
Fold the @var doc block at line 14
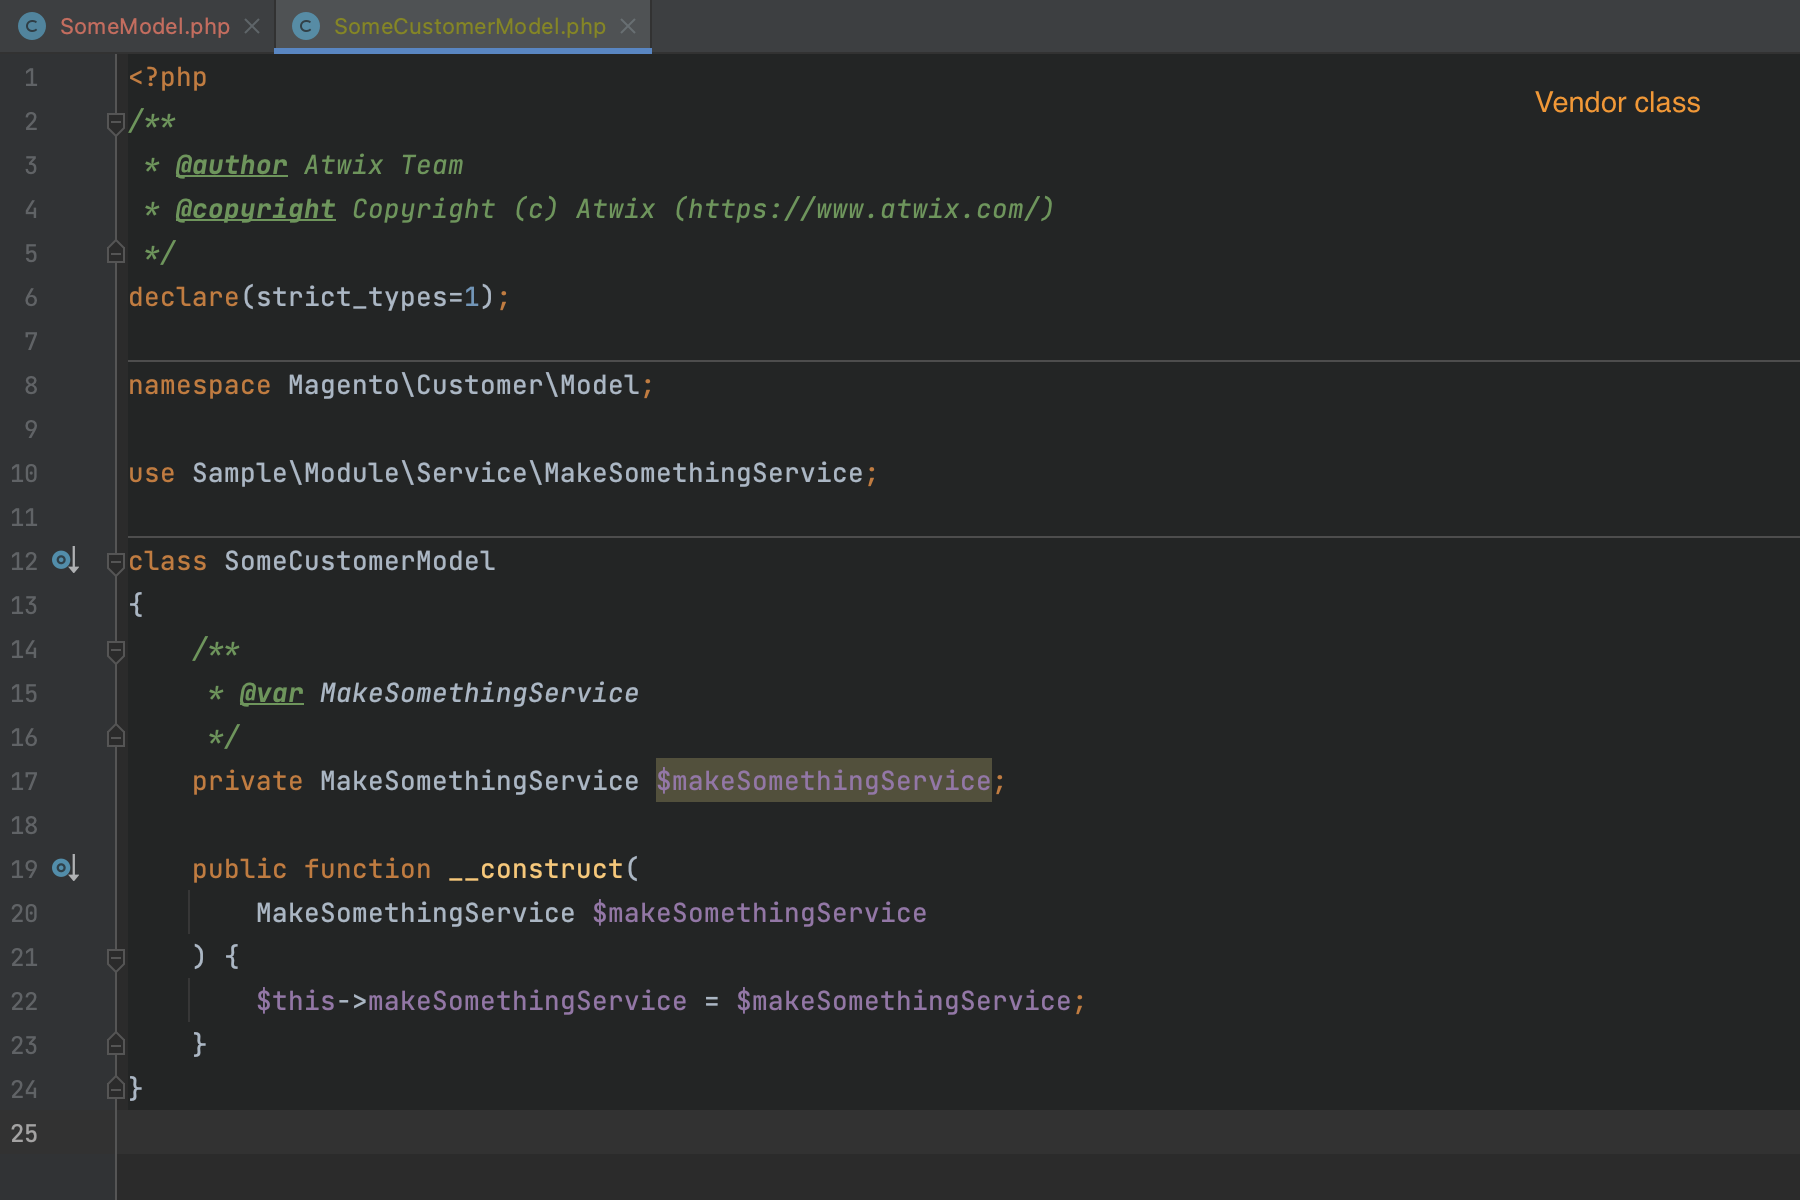[116, 650]
